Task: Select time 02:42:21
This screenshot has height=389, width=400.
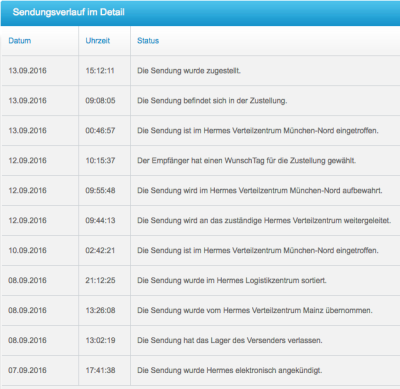Action: click(x=100, y=251)
